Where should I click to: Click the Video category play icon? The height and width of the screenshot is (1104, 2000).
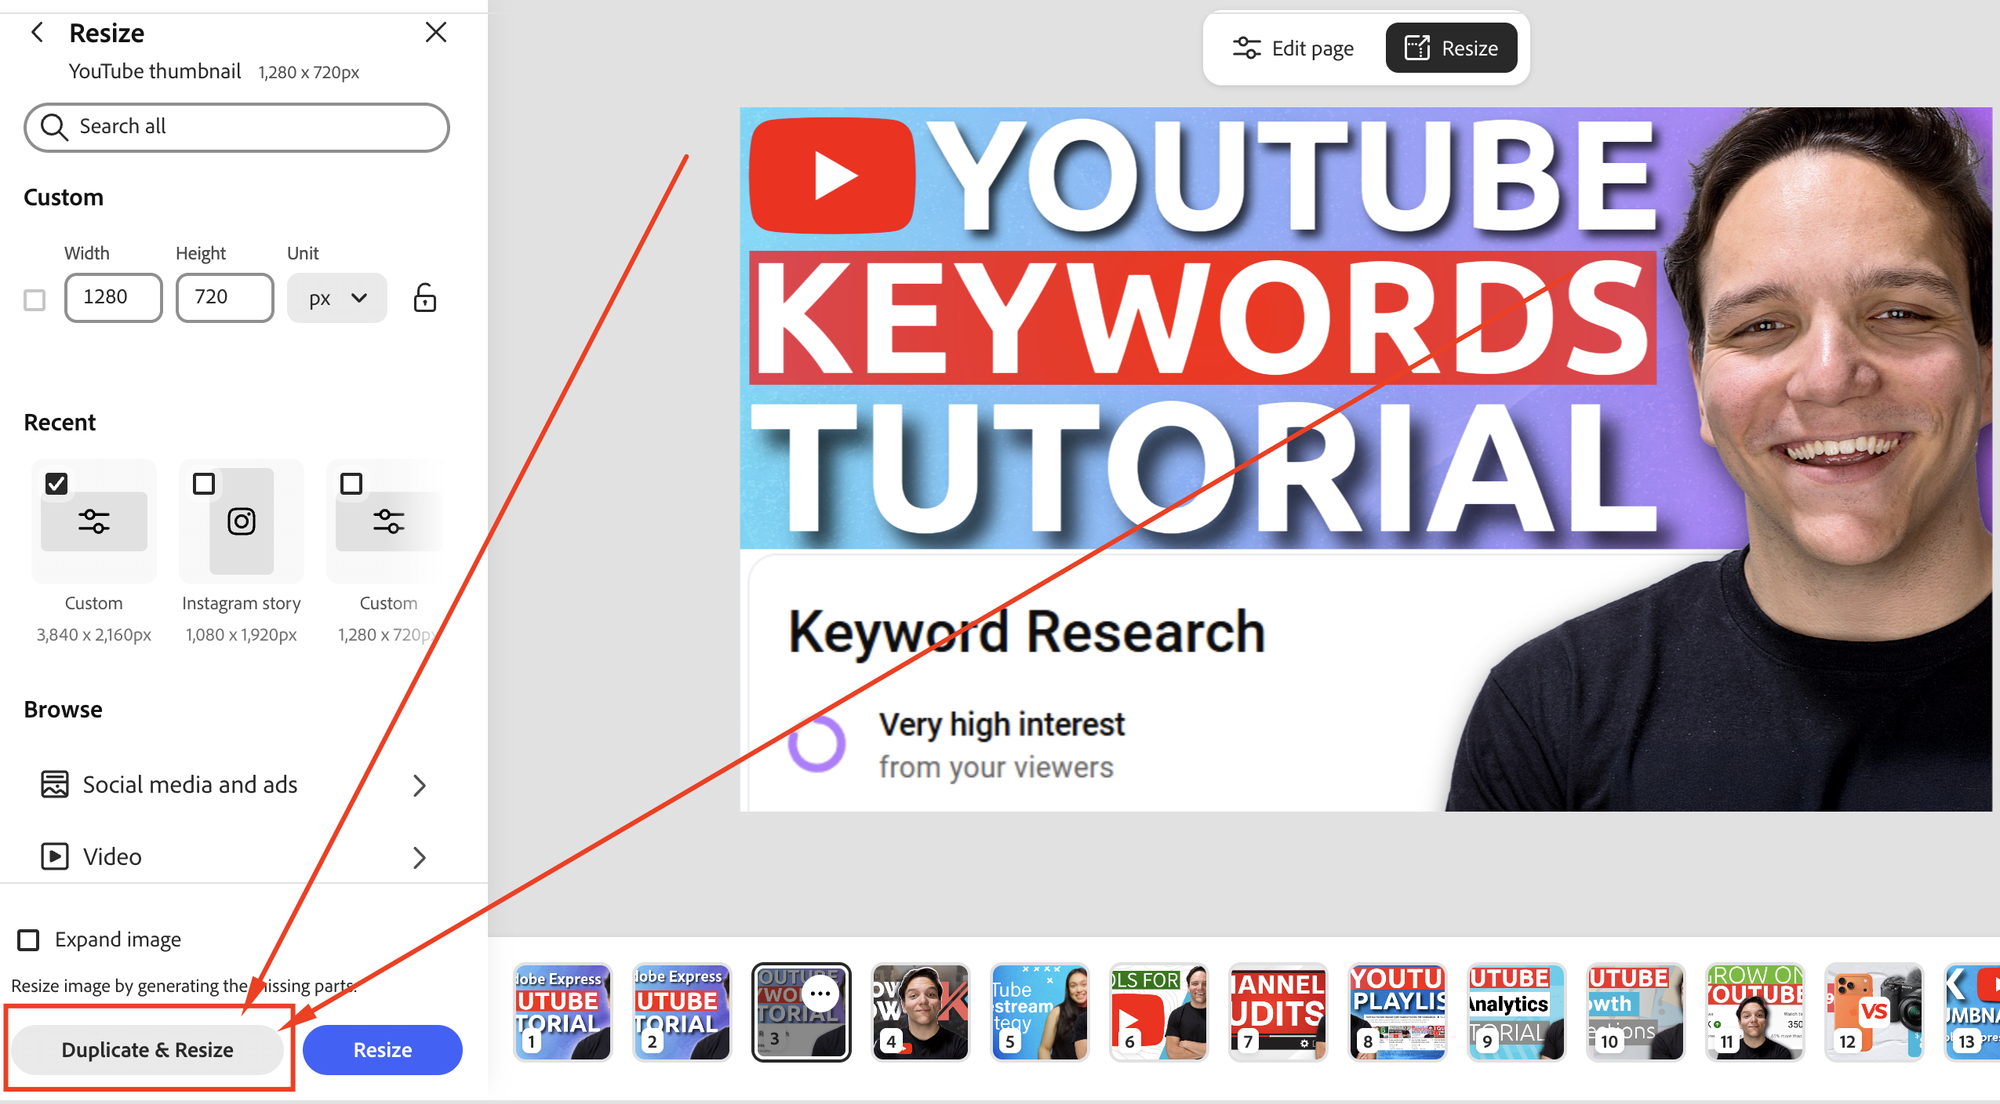pos(55,857)
